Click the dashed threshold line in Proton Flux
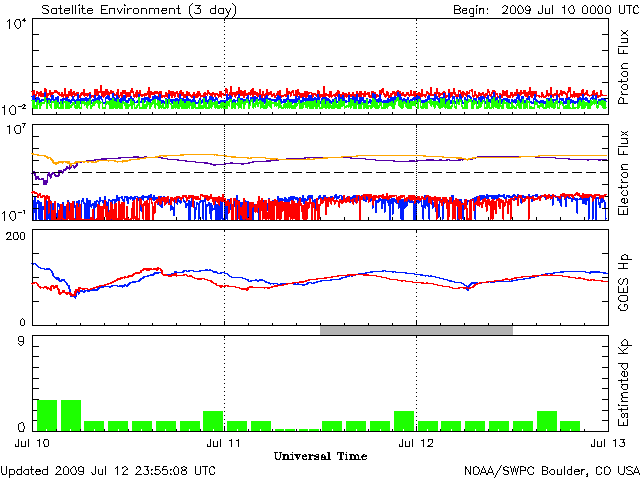 tap(320, 66)
